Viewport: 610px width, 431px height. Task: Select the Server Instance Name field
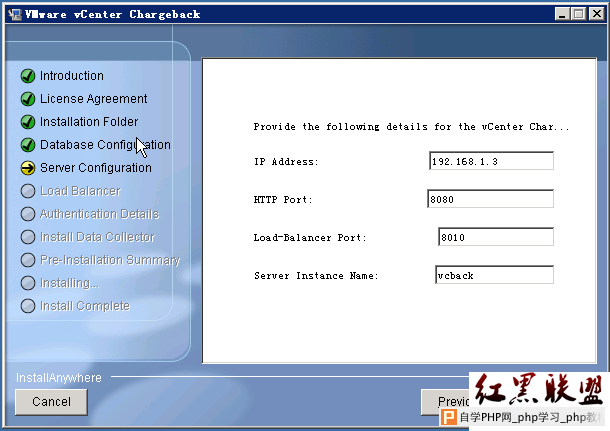[x=494, y=275]
